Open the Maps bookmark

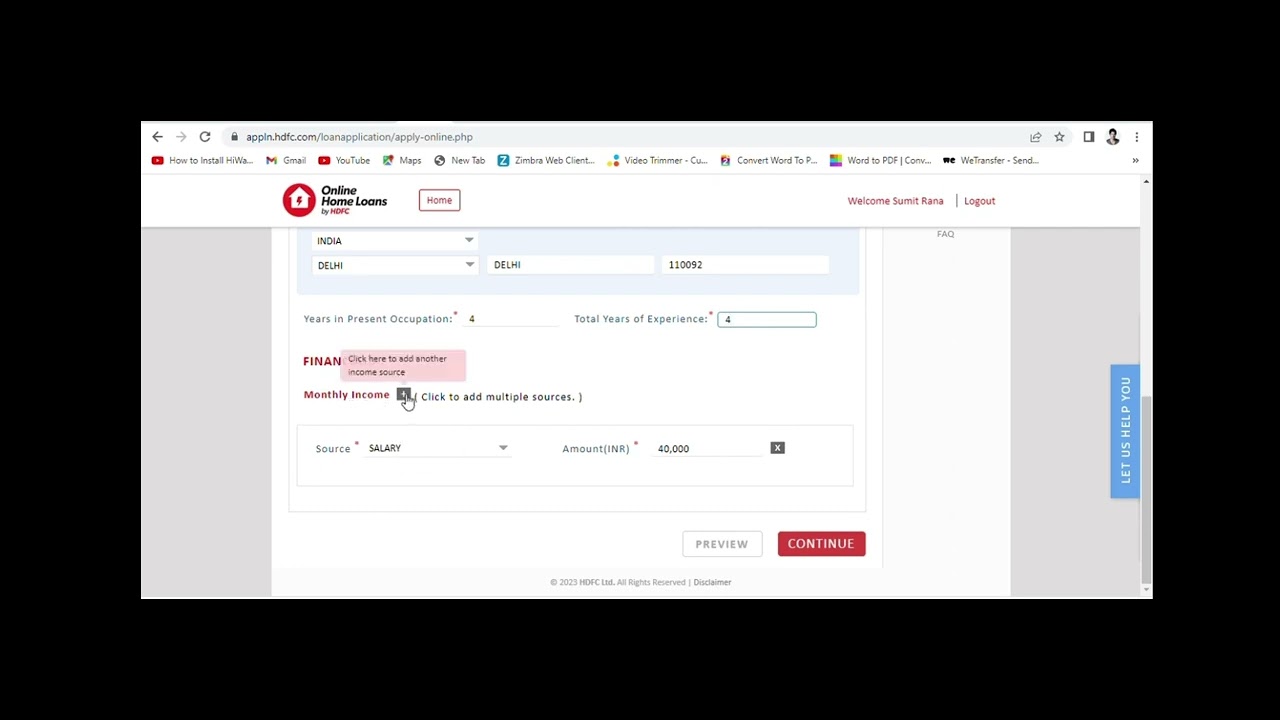pos(402,160)
